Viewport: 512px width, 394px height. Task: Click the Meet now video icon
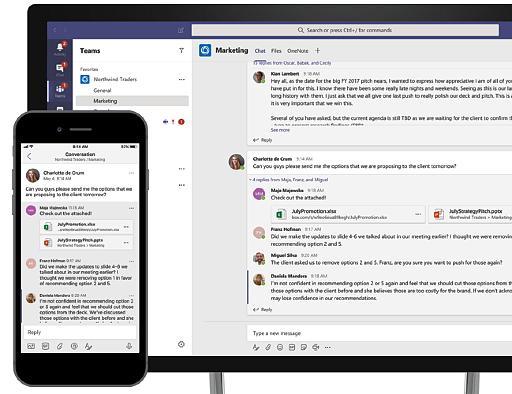315,347
